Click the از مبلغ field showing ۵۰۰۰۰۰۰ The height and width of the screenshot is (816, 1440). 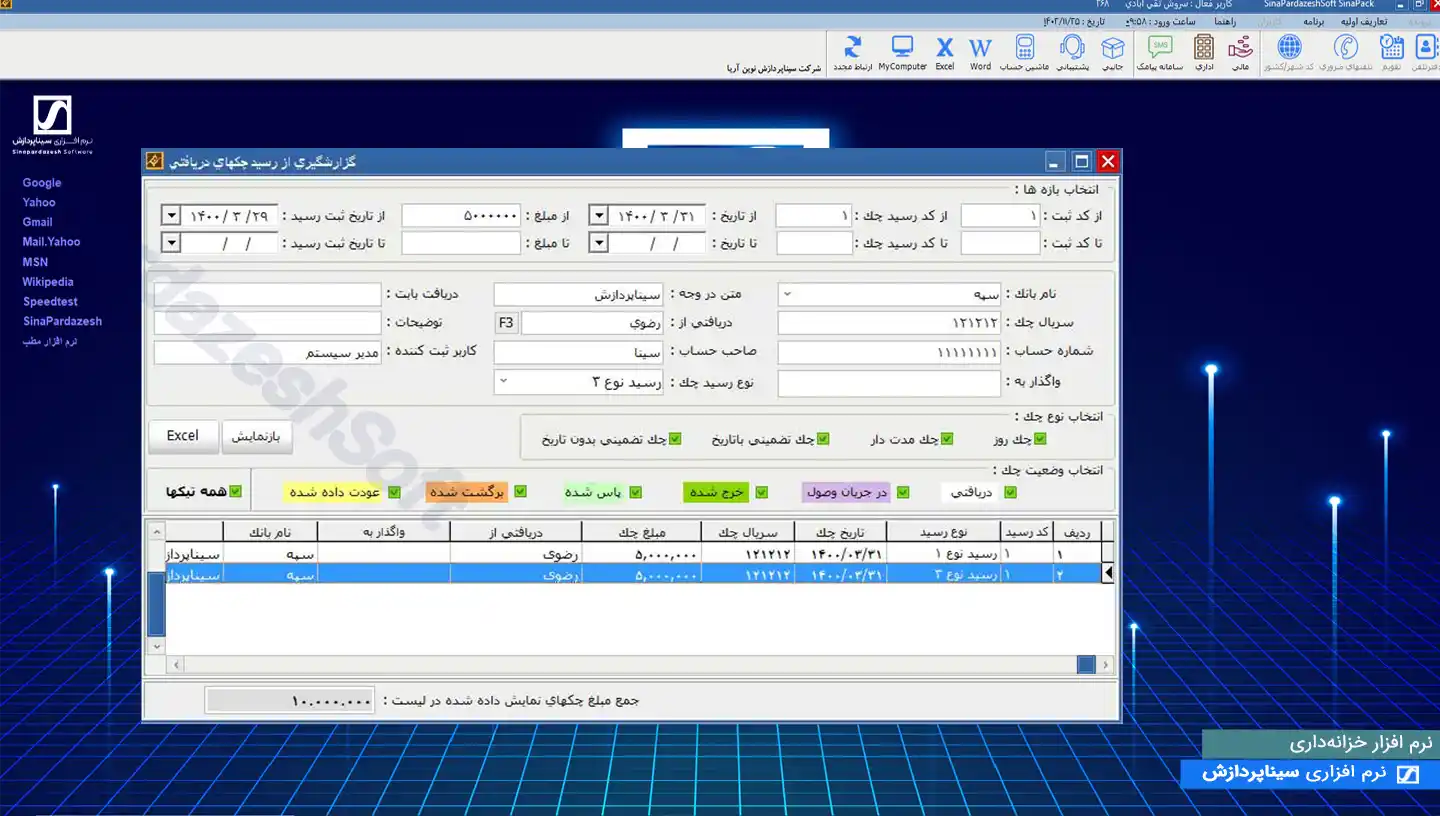(x=461, y=216)
